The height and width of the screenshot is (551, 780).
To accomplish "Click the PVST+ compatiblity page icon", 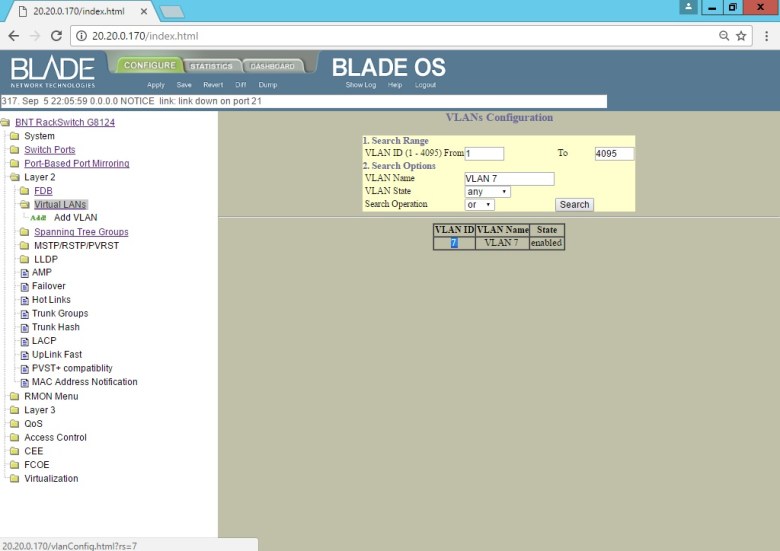I will (x=24, y=368).
